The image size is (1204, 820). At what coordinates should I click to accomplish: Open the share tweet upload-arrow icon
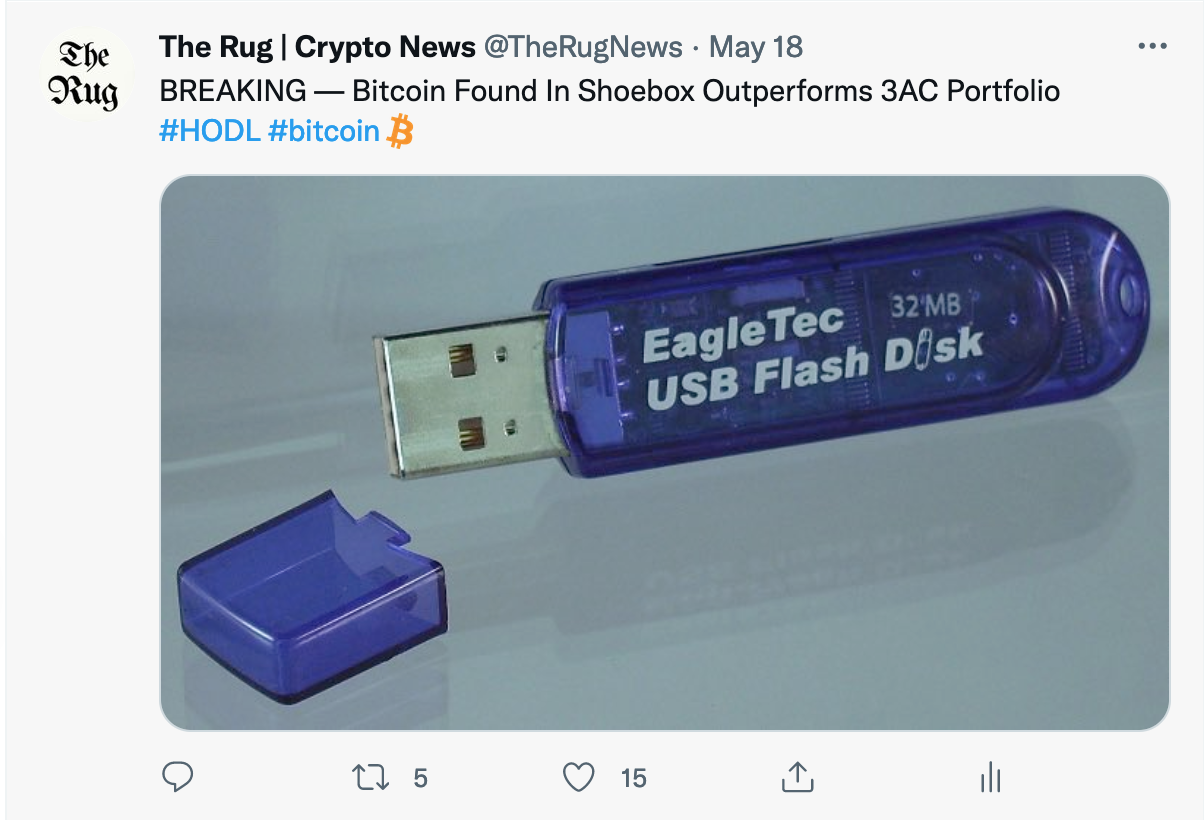pos(795,776)
